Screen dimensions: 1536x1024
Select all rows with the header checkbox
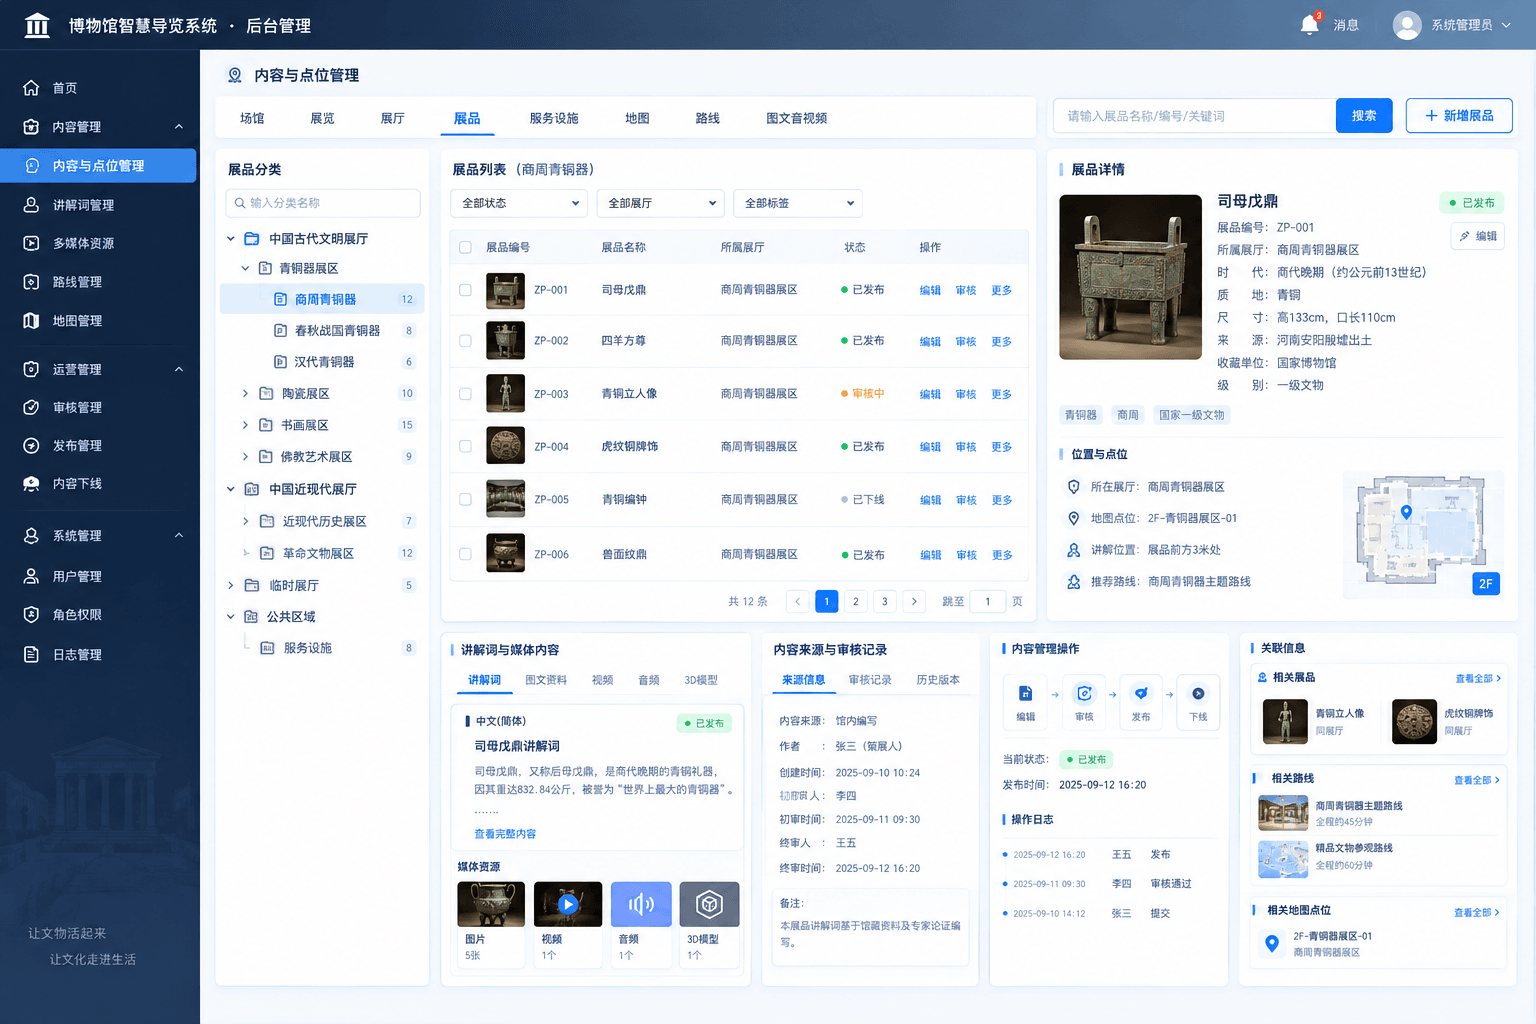[465, 247]
